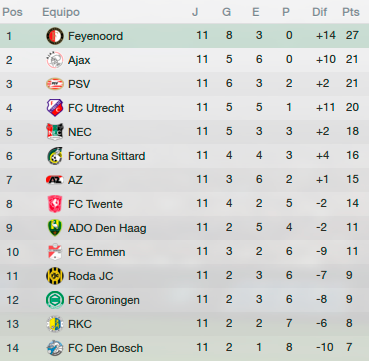Sort table by Pts column header
Screen dimensions: 369x361
(351, 12)
